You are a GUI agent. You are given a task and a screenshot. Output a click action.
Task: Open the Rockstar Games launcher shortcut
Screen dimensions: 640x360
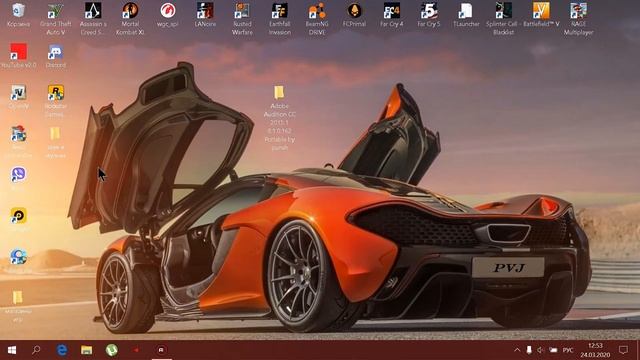(56, 93)
